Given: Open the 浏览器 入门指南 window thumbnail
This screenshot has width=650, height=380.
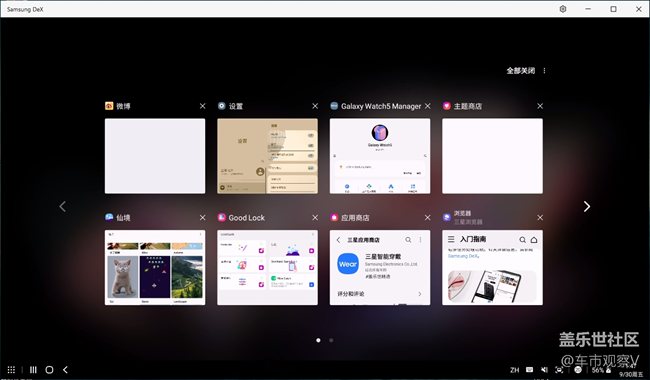Looking at the screenshot, I should click(x=492, y=267).
